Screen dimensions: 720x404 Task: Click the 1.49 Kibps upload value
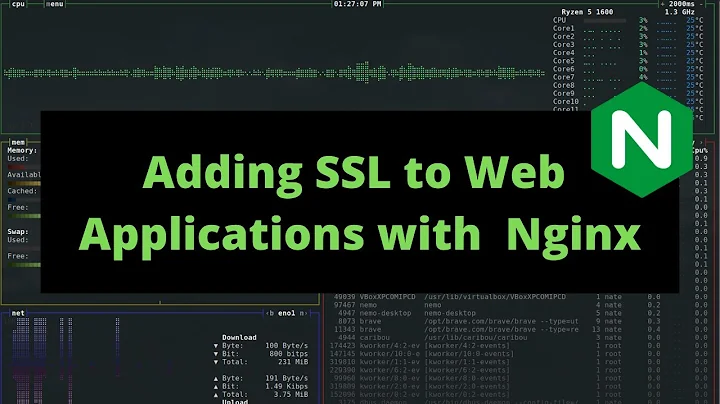[287, 387]
